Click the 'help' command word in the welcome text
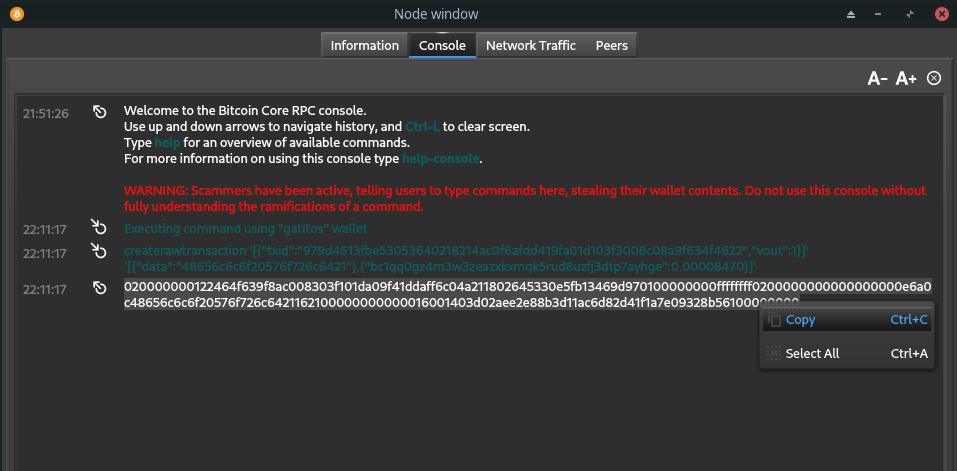957x471 pixels. pyautogui.click(x=167, y=143)
